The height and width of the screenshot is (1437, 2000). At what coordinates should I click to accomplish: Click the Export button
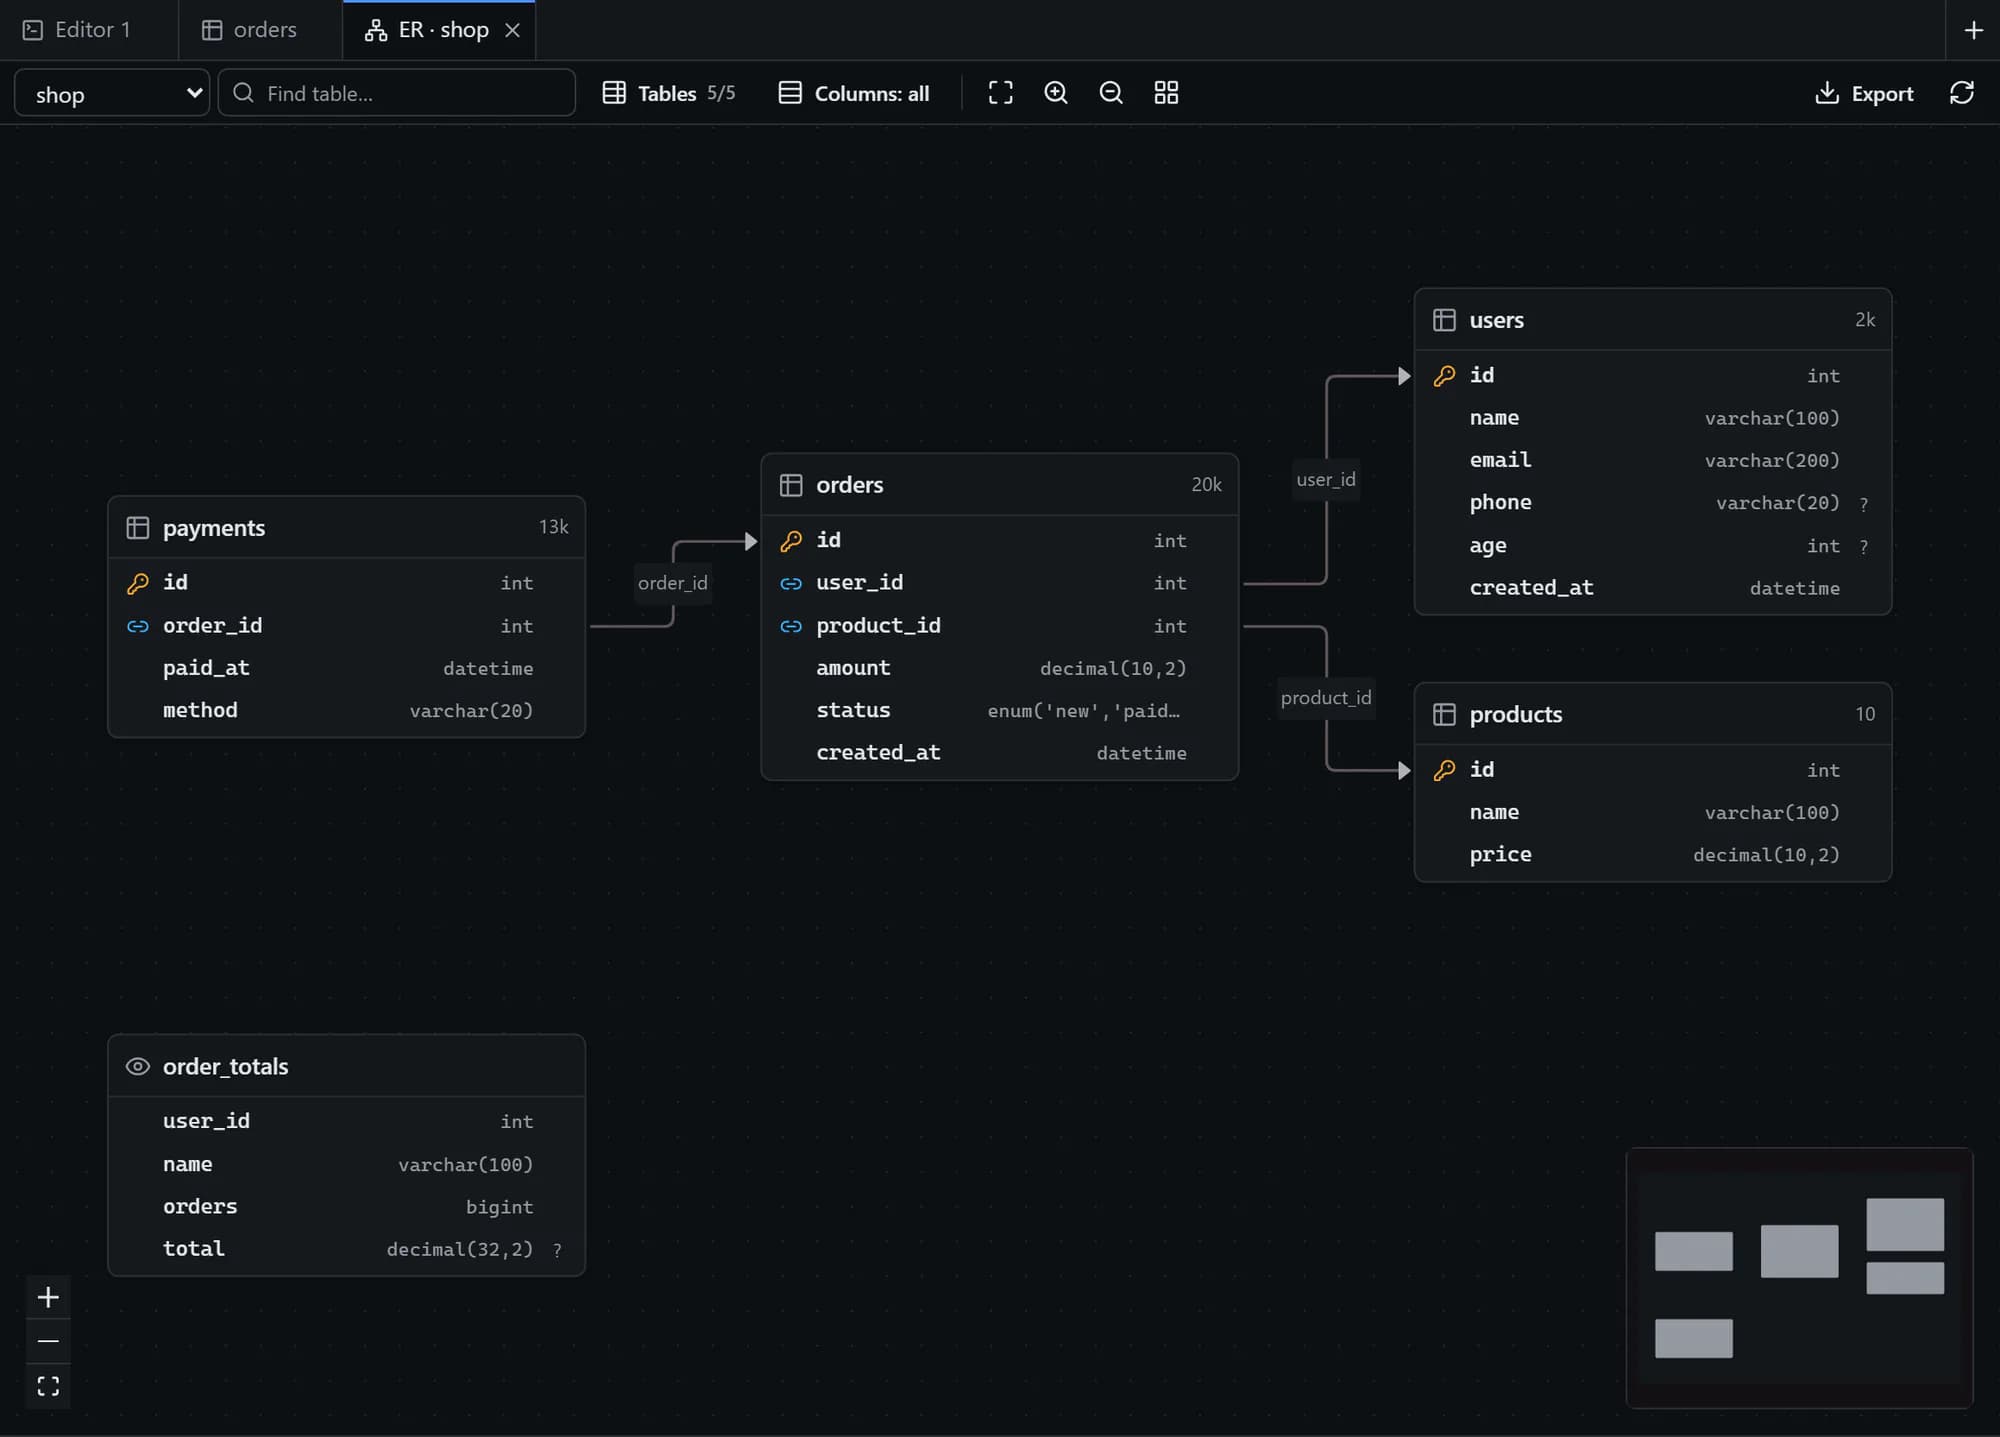[1864, 93]
